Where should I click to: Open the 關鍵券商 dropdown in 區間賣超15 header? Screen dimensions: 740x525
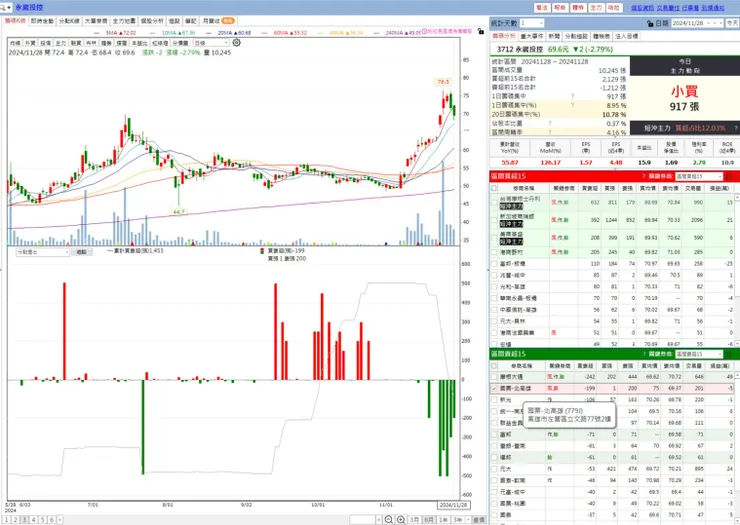[x=720, y=354]
